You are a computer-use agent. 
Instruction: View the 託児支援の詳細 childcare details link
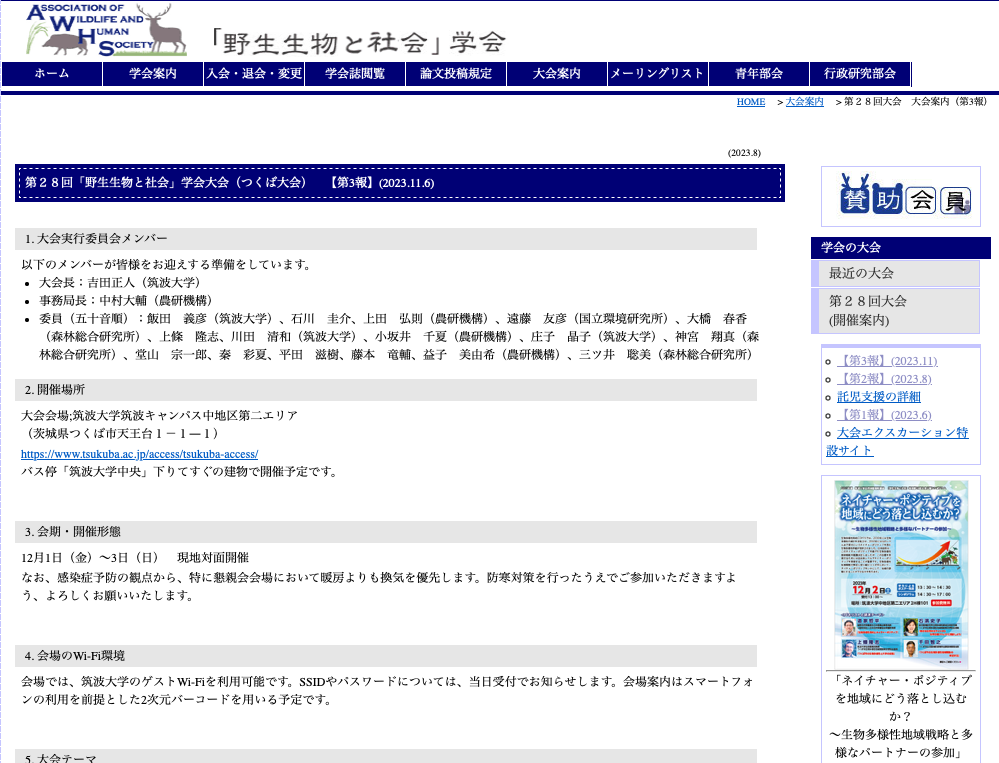(880, 398)
